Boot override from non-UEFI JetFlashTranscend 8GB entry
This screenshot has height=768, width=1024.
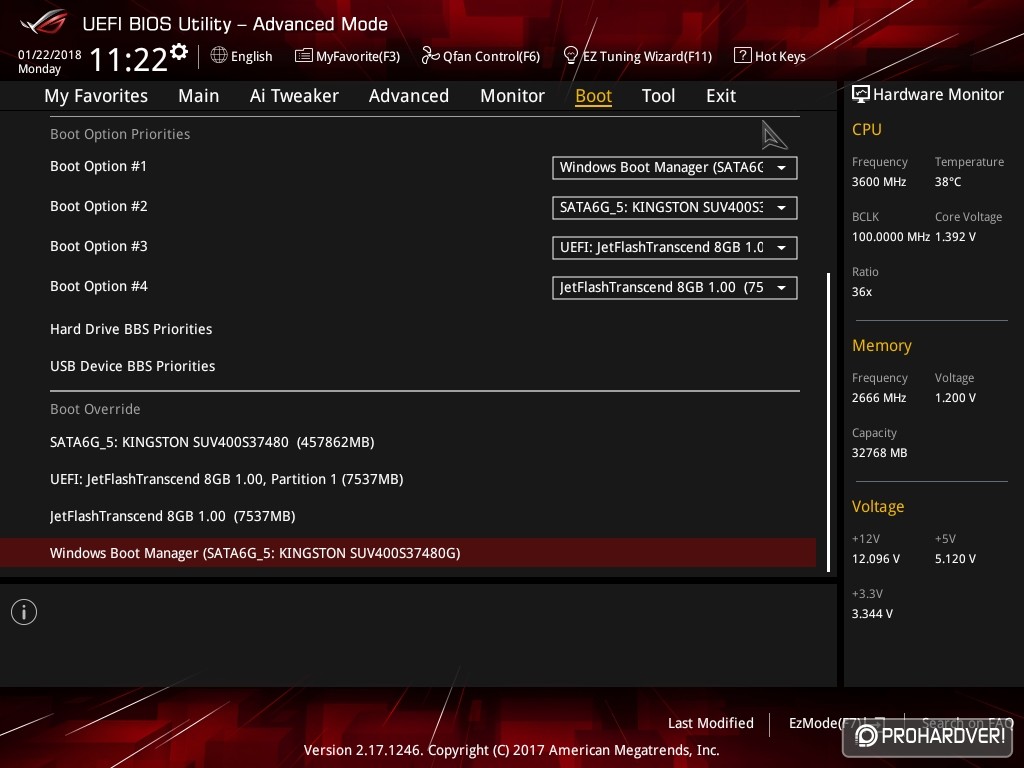click(x=172, y=517)
